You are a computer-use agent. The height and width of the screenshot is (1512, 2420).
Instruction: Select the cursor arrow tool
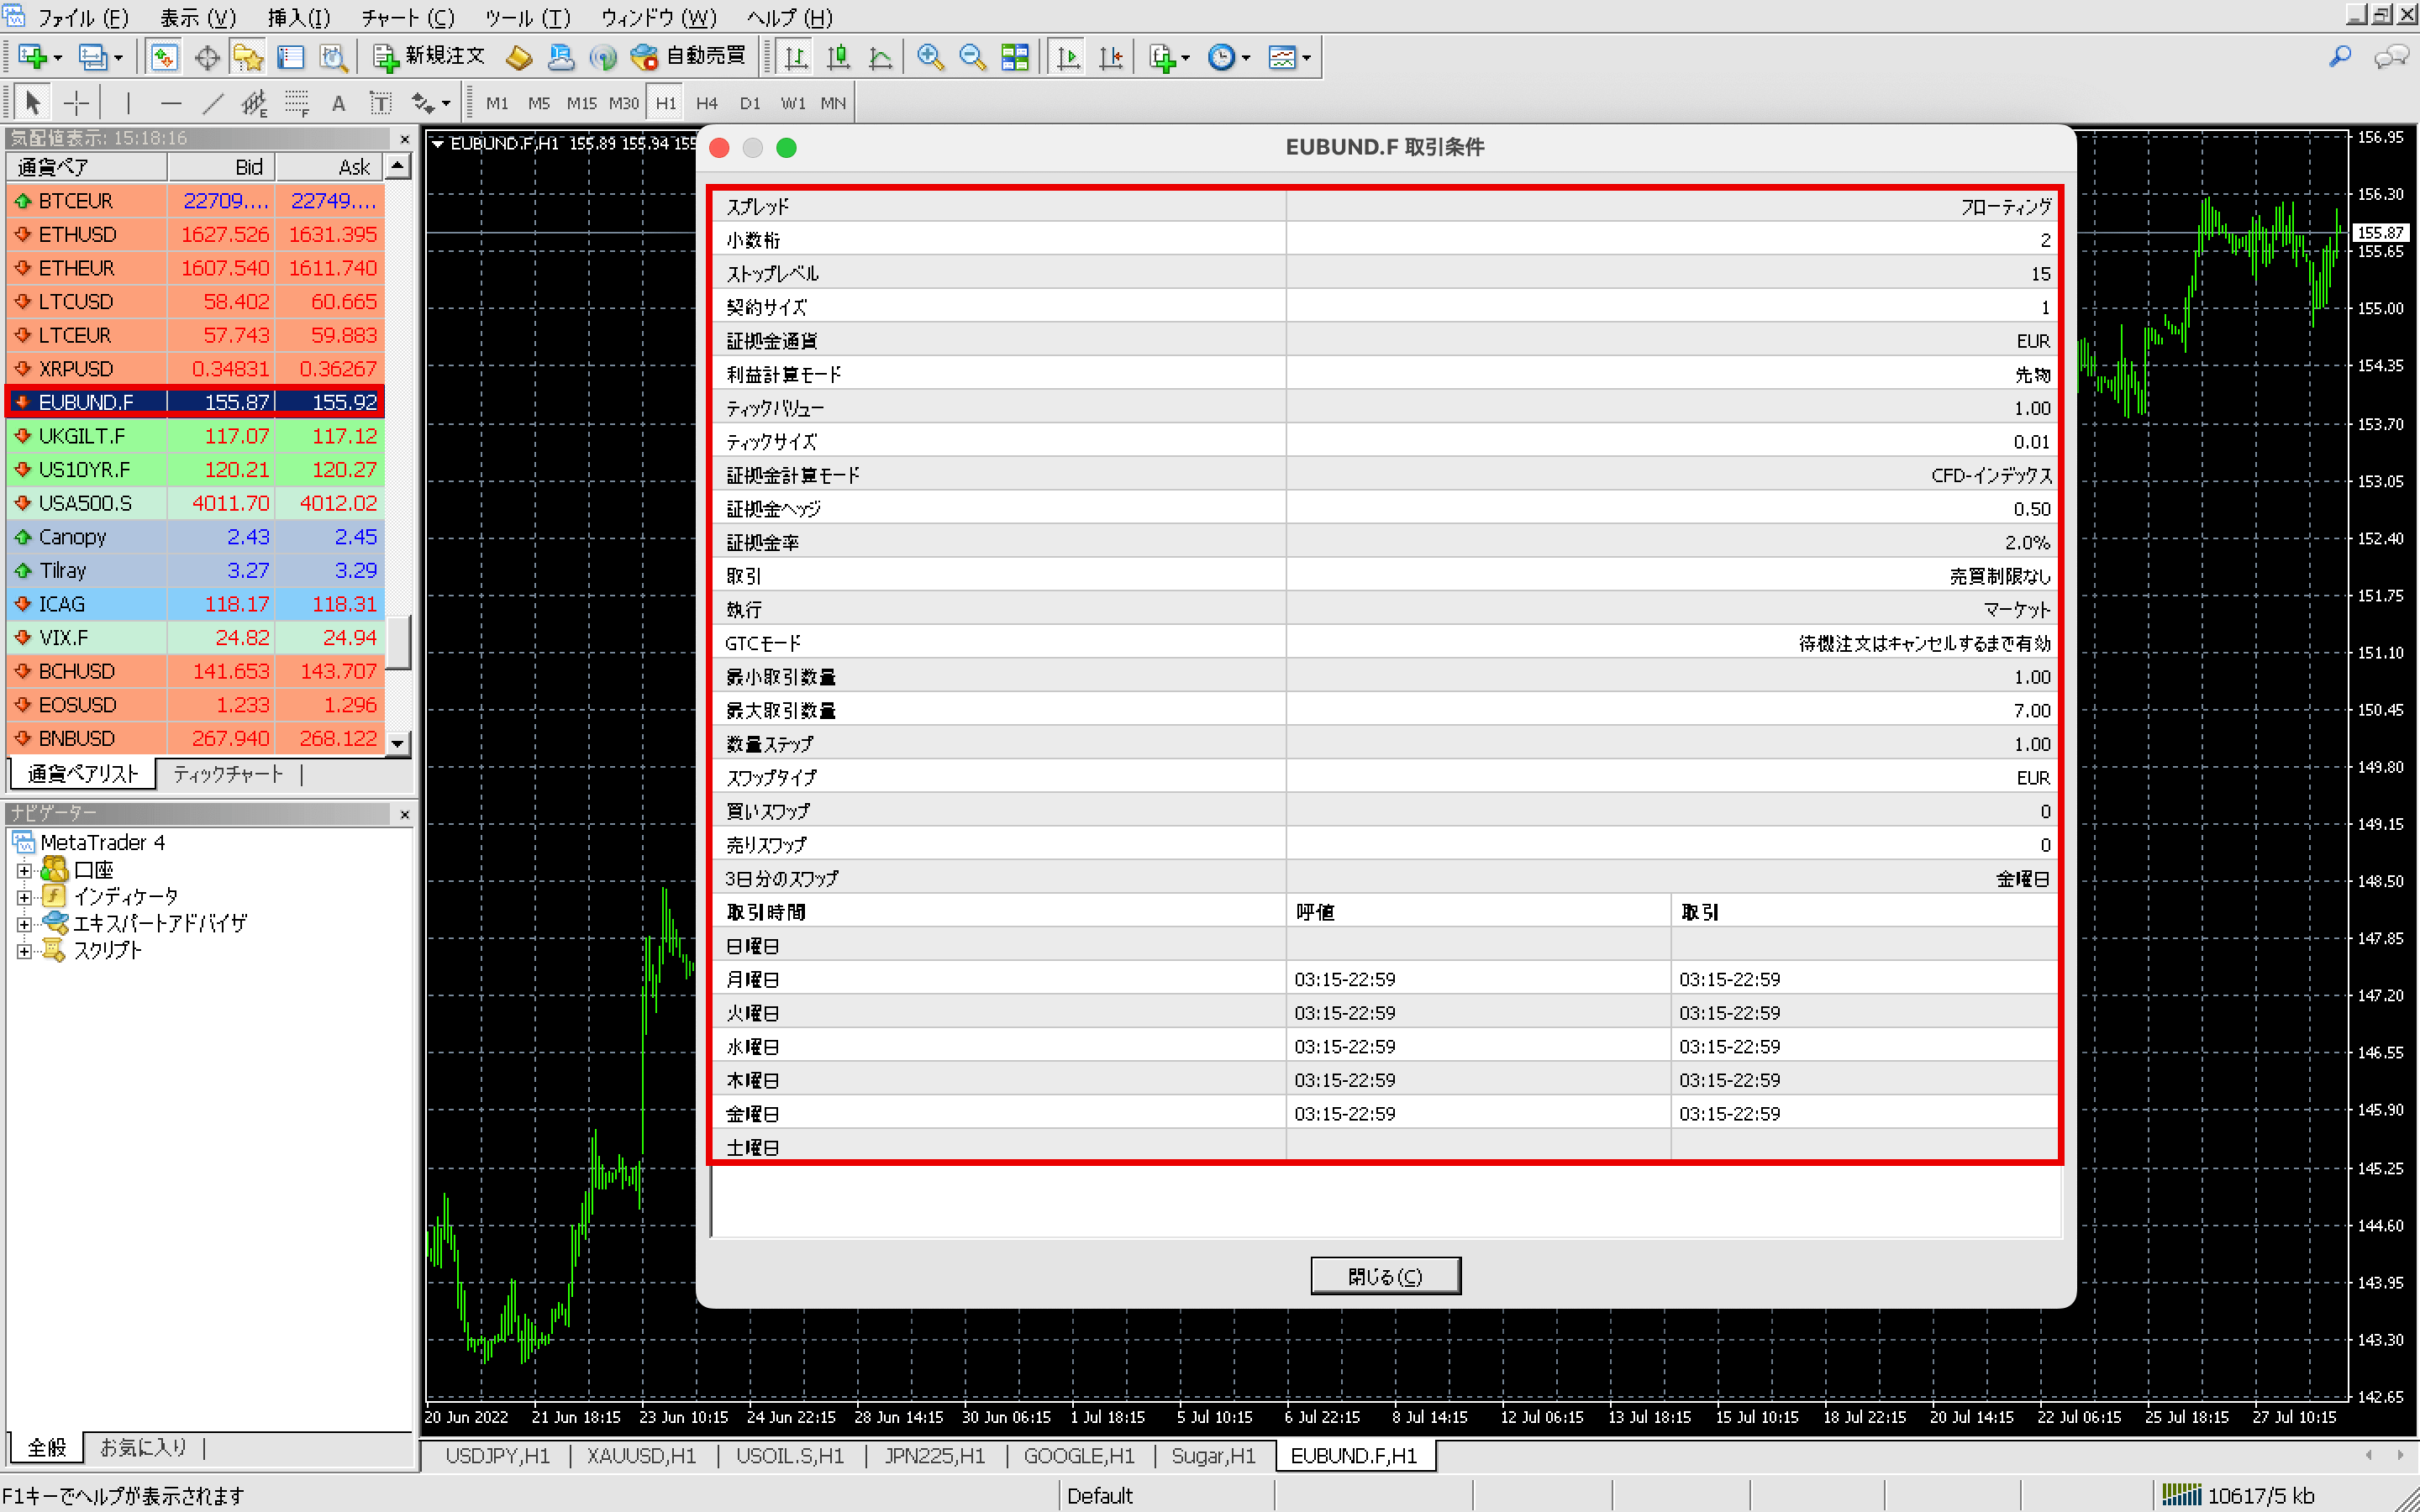[33, 102]
